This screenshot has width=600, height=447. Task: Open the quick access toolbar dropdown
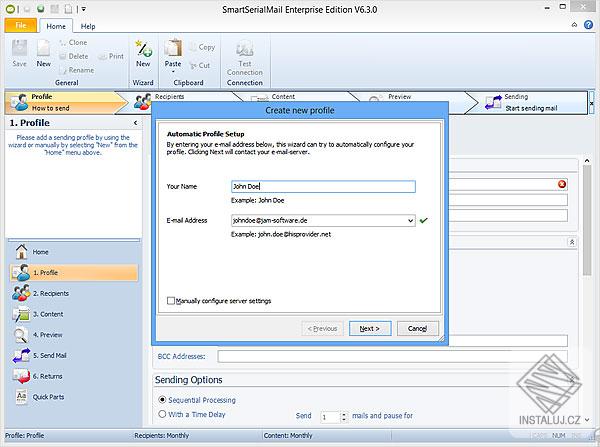[x=84, y=9]
